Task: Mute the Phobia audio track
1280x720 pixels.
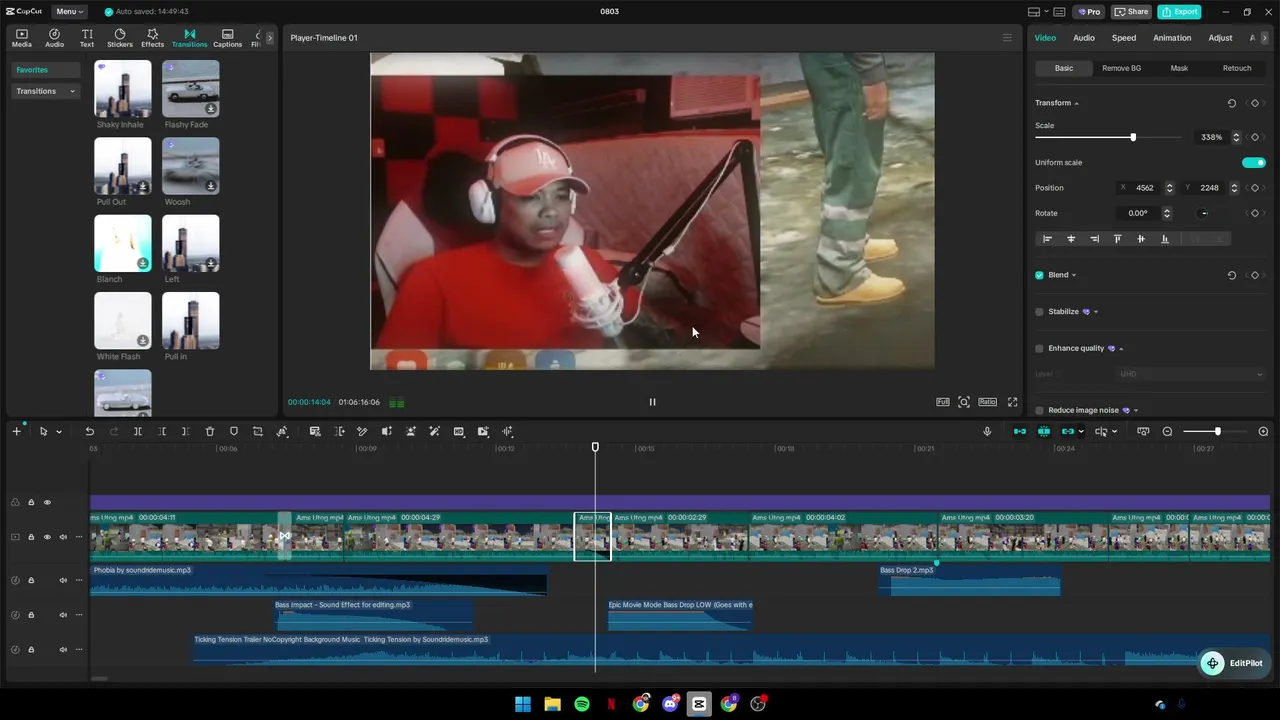Action: (x=63, y=580)
